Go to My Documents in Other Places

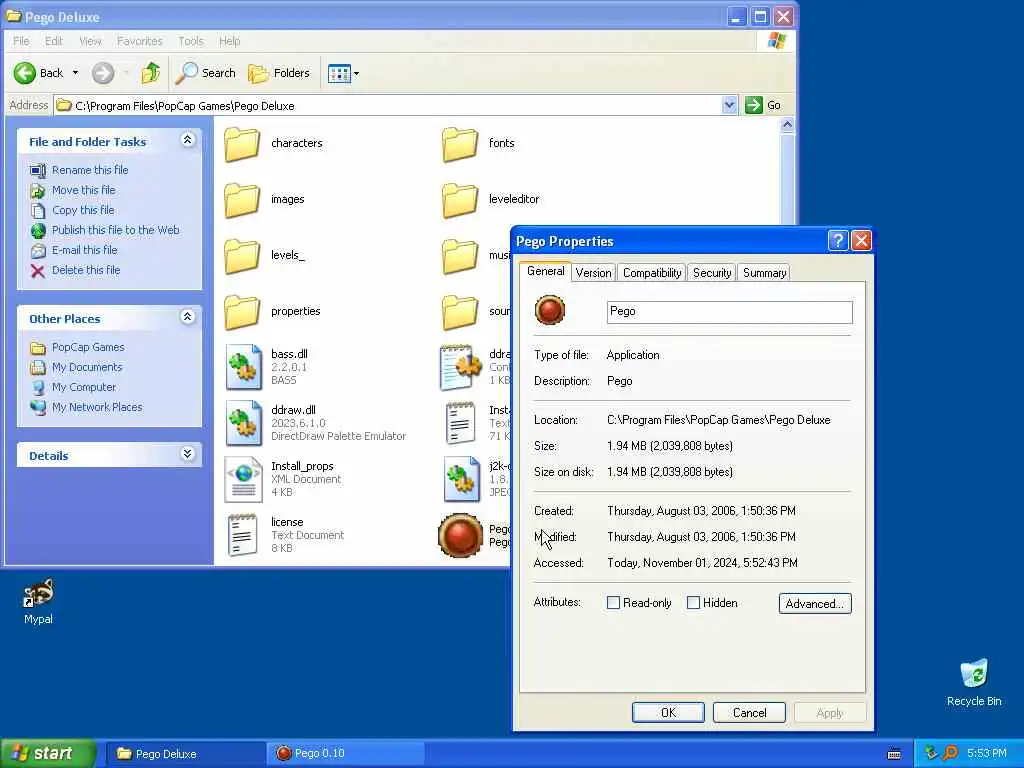87,367
